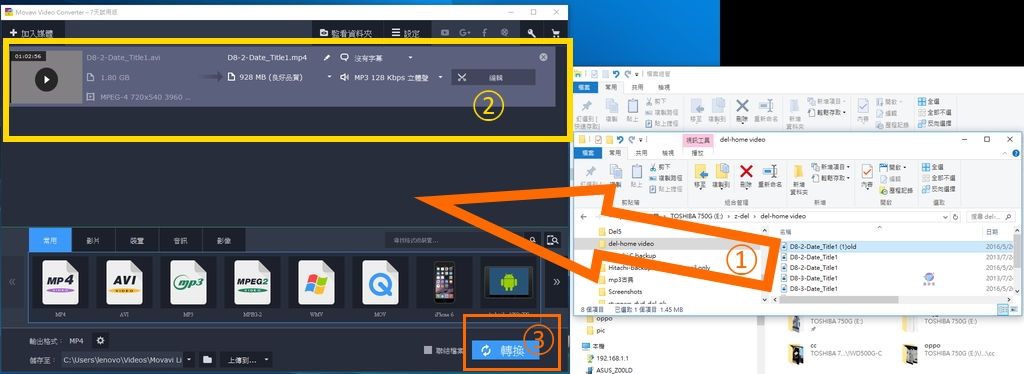This screenshot has height=374, width=1024.
Task: Click the pencil icon to rename output file
Action: coord(327,57)
